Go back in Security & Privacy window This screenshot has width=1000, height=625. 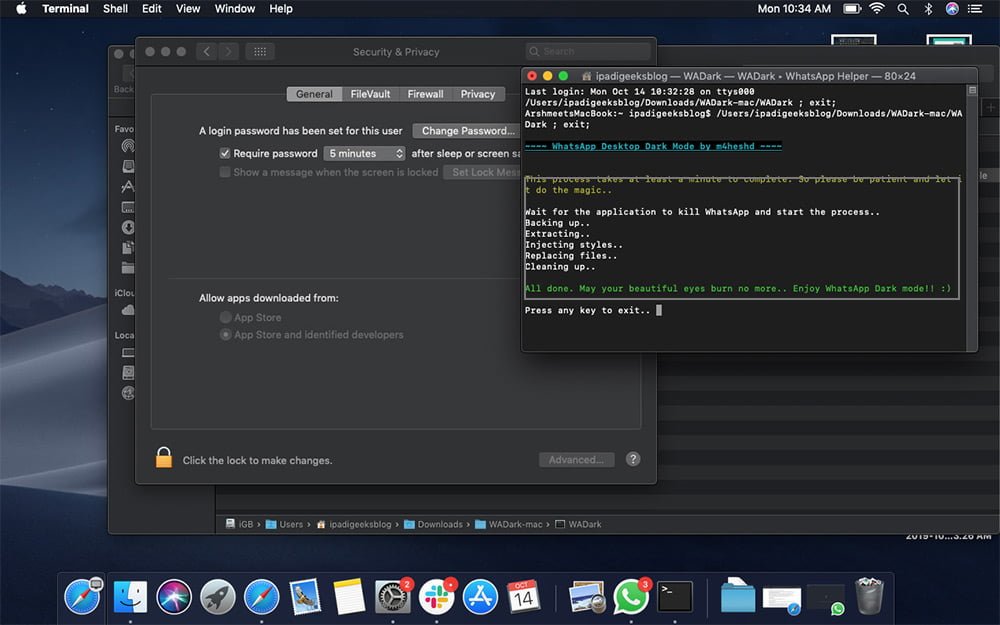207,52
